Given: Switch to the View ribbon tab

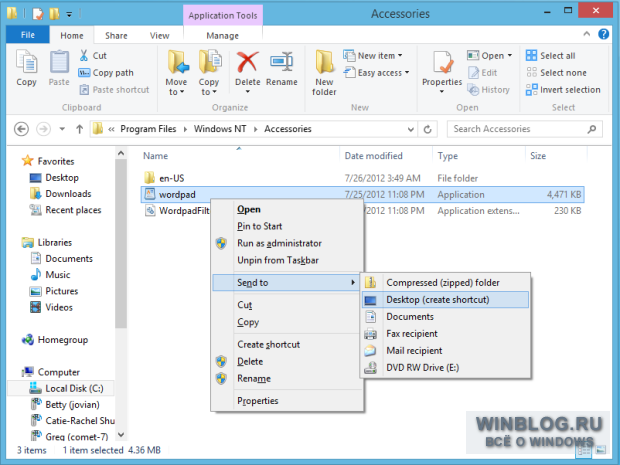Looking at the screenshot, I should pyautogui.click(x=159, y=36).
